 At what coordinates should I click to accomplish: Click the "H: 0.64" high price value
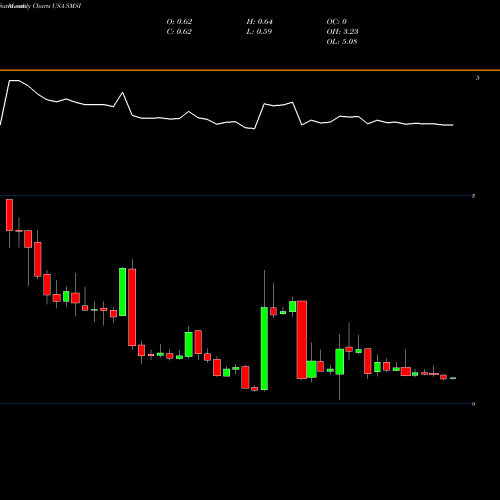pos(260,22)
